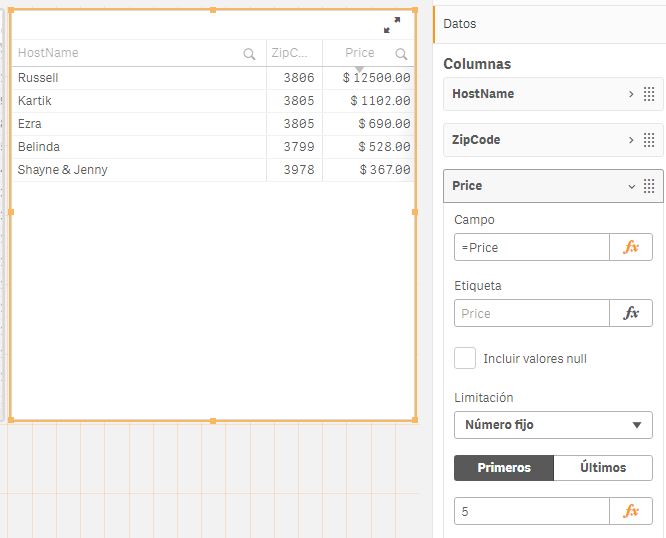Click price $ 1102.00 cell

point(368,101)
